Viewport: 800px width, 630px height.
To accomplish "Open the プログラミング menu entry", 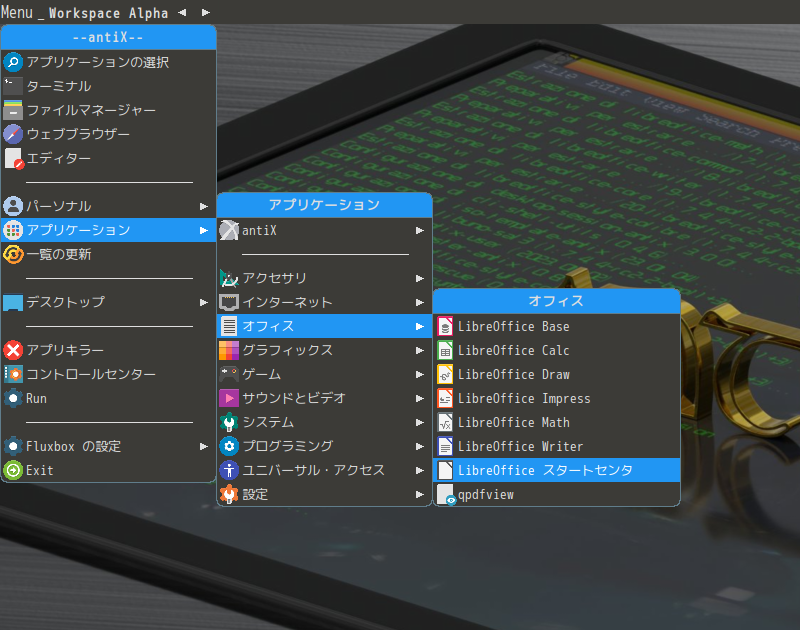I will pos(325,446).
